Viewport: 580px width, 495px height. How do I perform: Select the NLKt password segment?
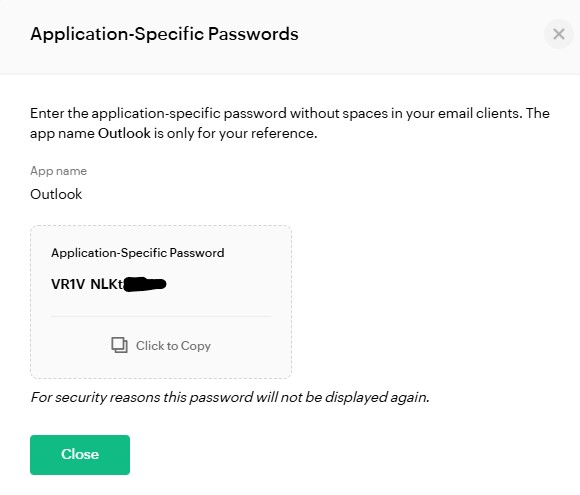pos(107,284)
